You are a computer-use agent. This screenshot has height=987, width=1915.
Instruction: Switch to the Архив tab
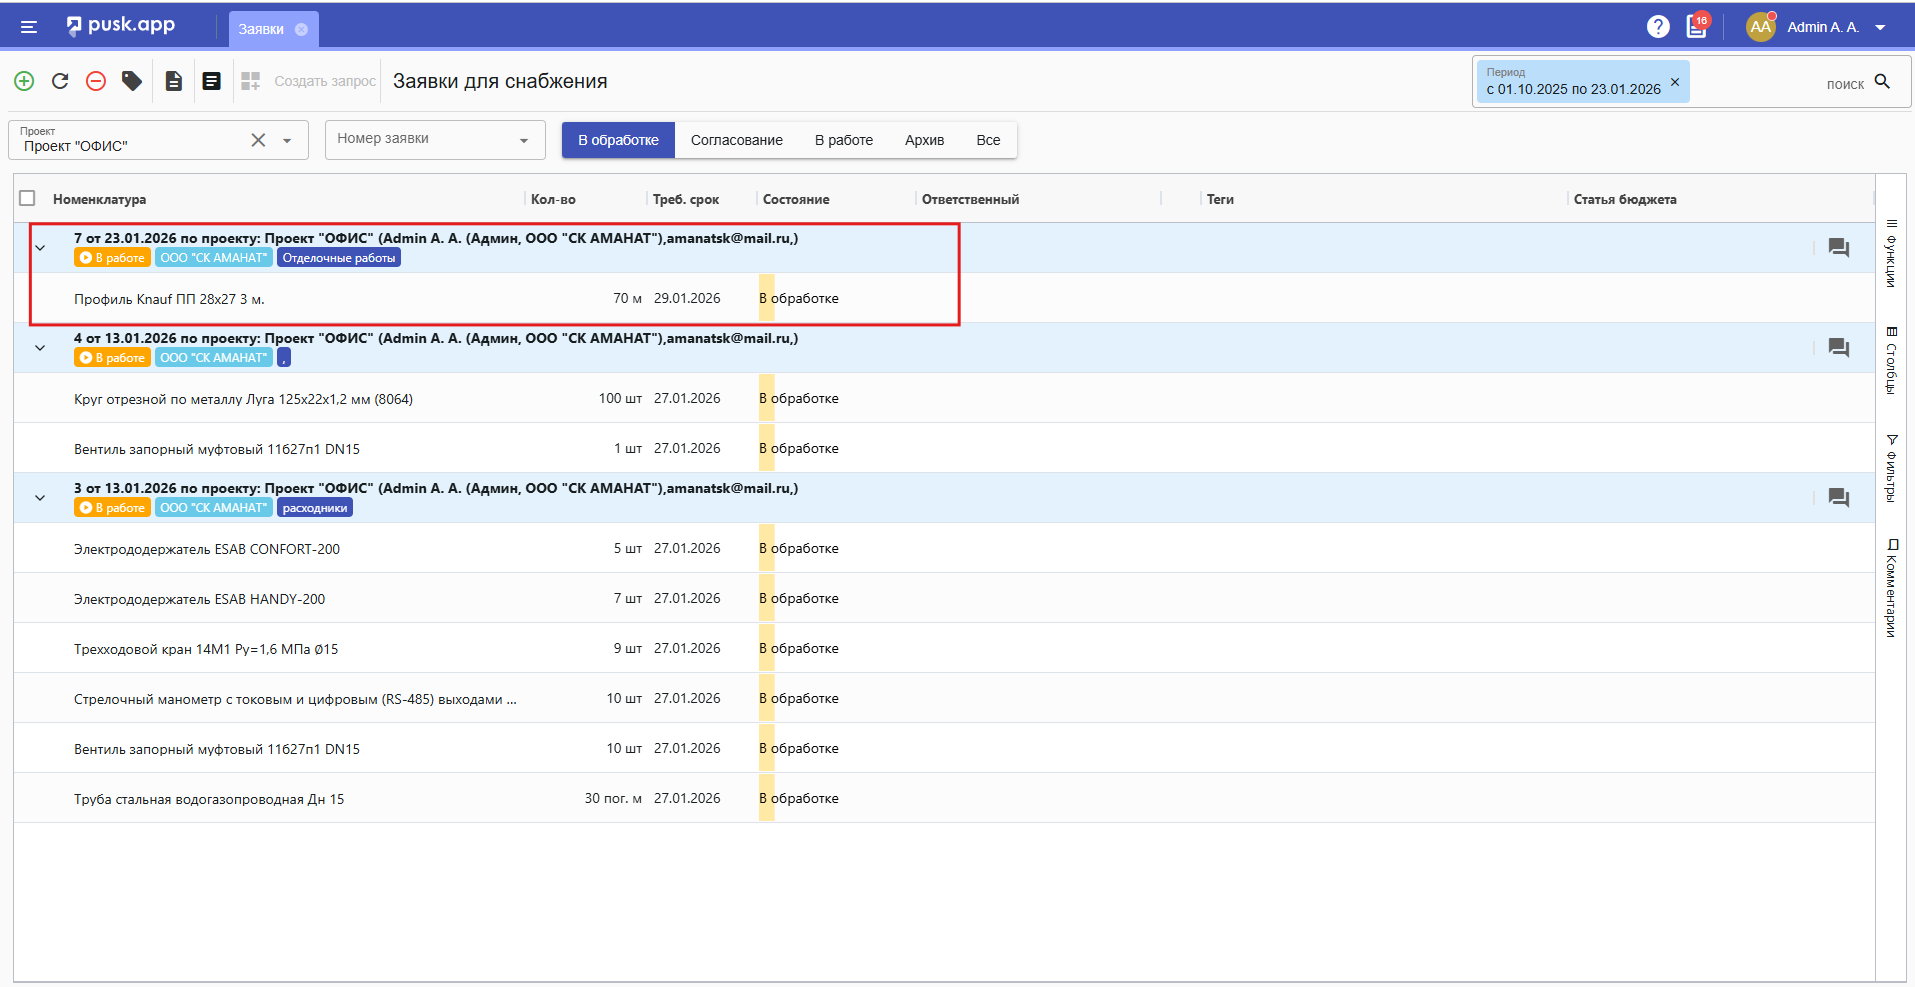point(924,140)
